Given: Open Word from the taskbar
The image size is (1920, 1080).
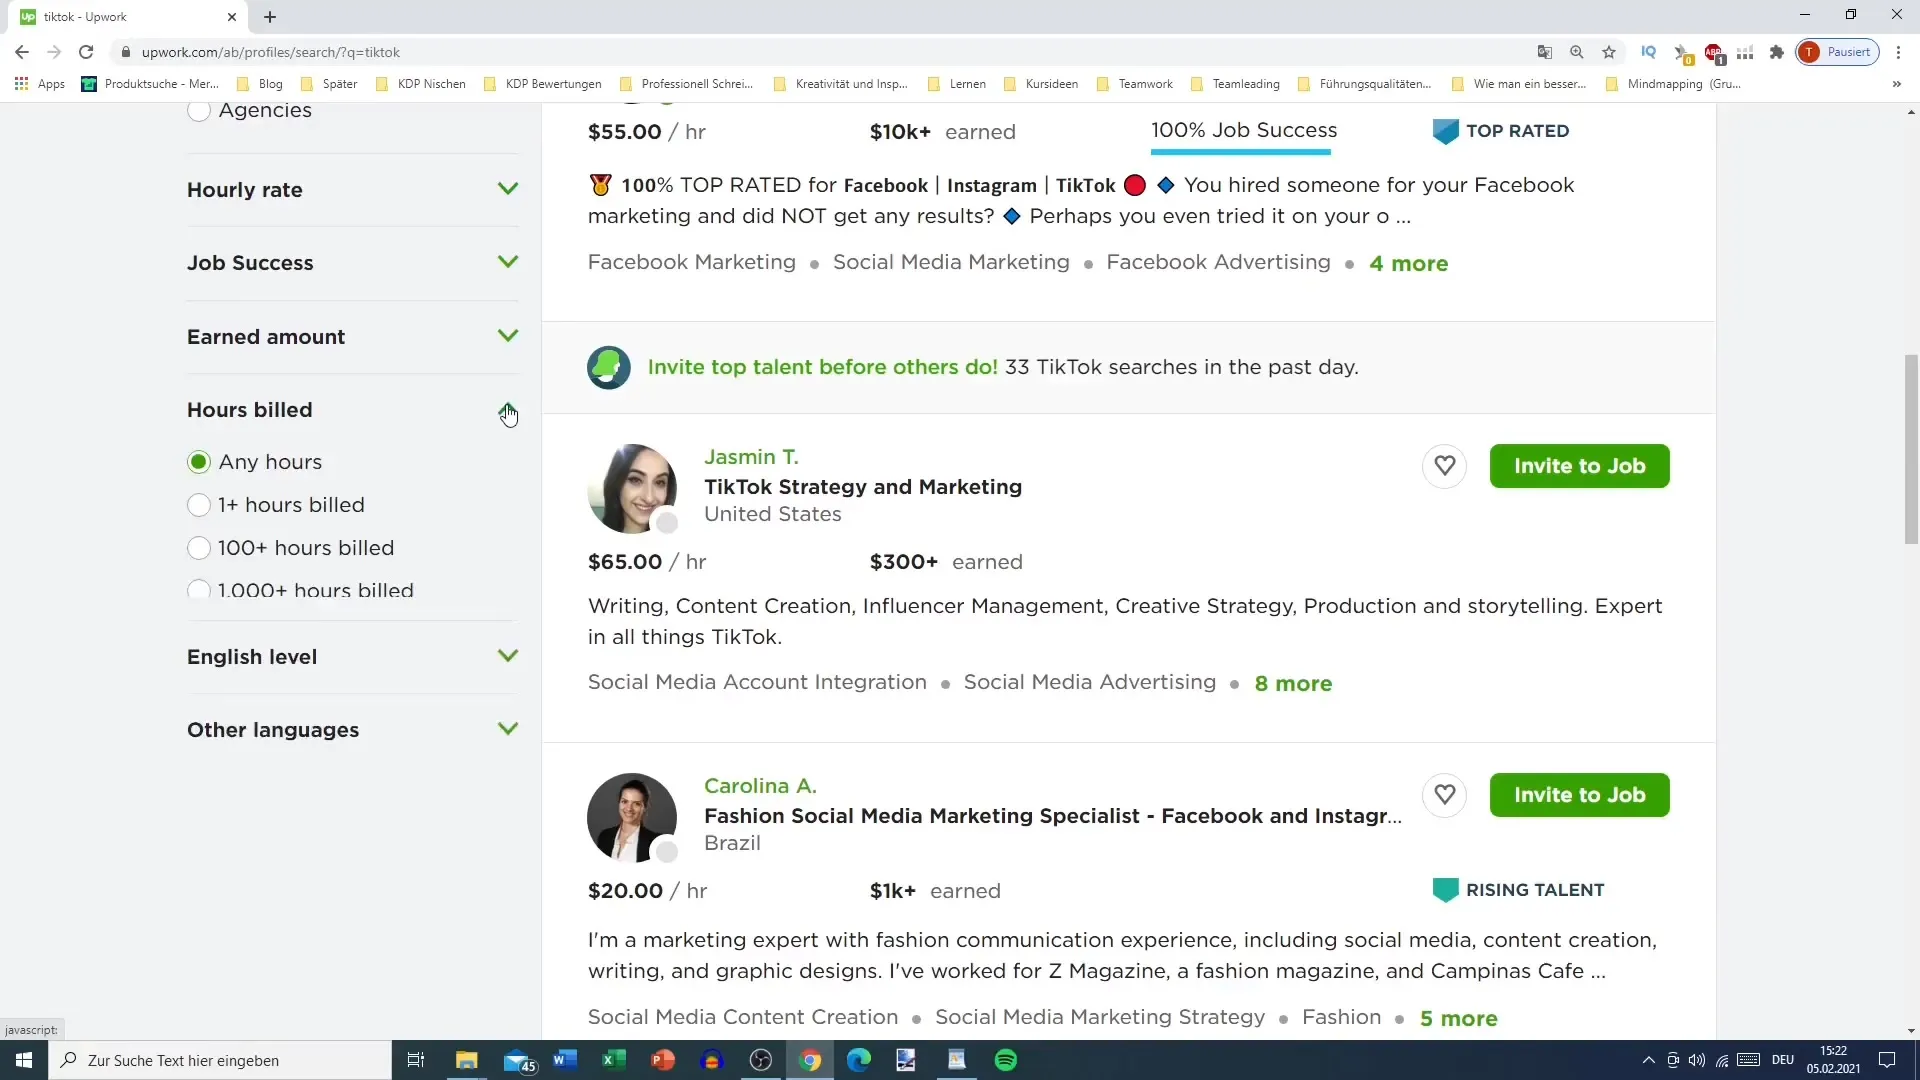Looking at the screenshot, I should 565,1060.
